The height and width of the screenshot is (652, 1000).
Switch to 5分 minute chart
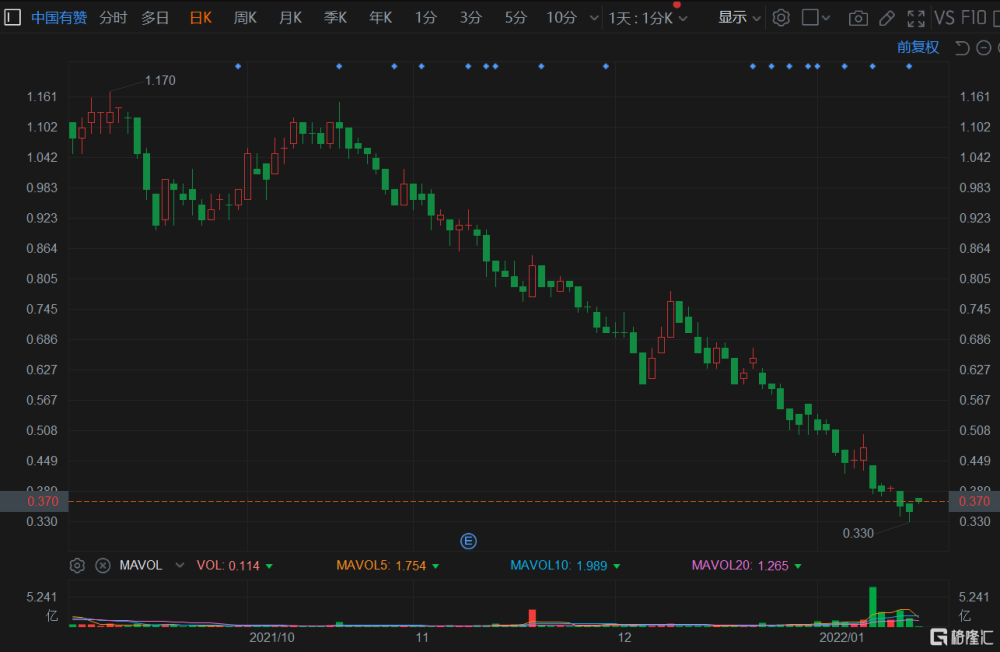(516, 18)
